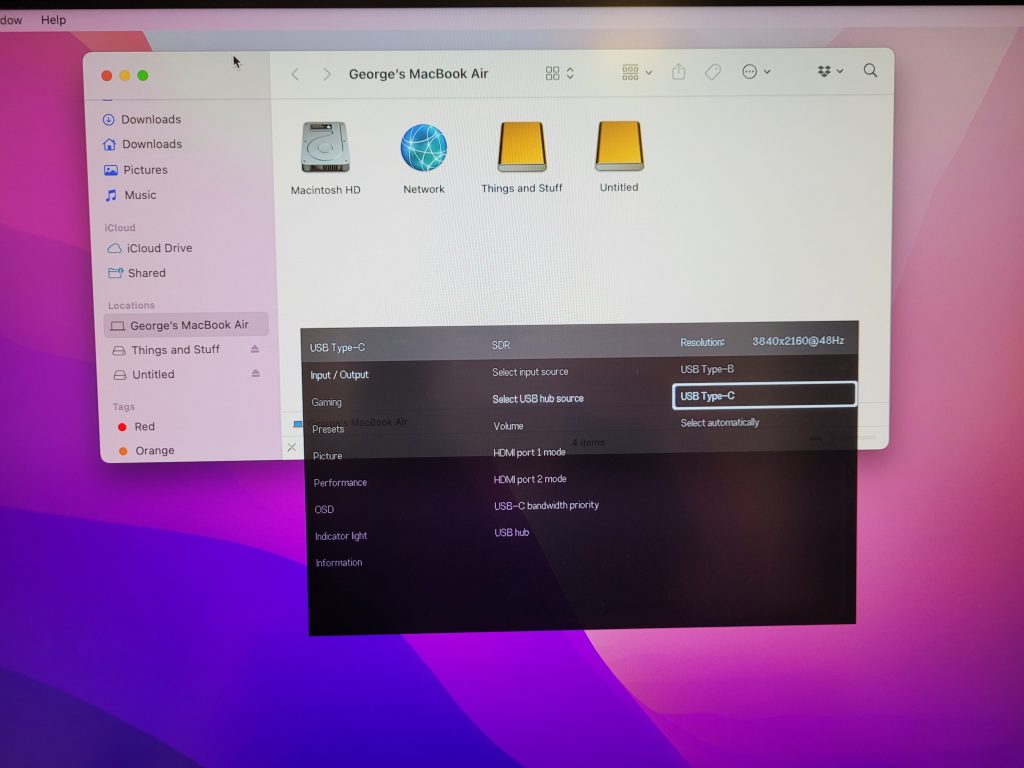Select the Macintosh HD drive icon
The width and height of the screenshot is (1024, 768).
point(325,147)
